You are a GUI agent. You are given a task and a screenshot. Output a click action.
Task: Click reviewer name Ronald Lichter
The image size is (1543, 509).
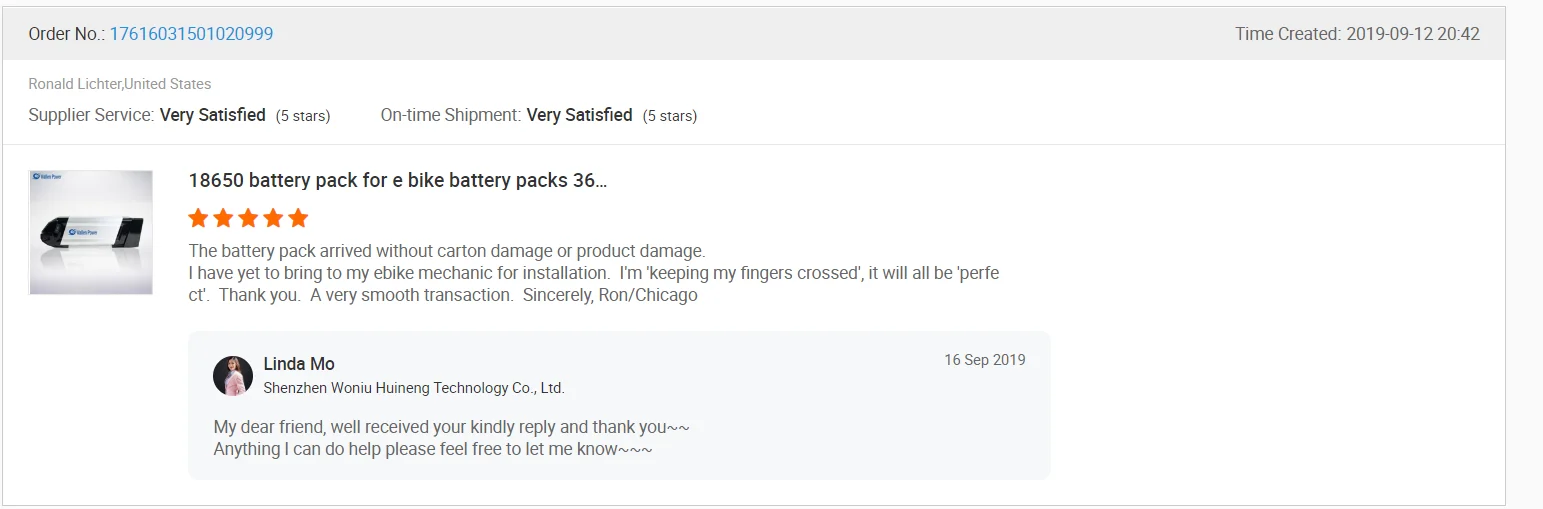pyautogui.click(x=75, y=84)
